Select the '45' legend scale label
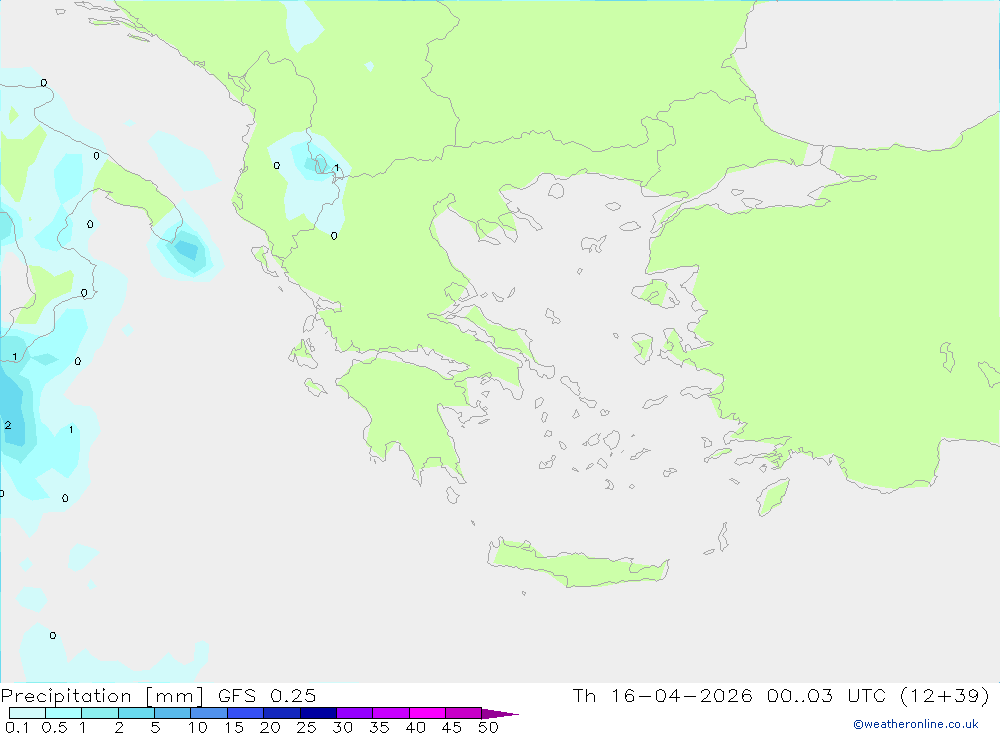Viewport: 1000px width, 733px height. pyautogui.click(x=452, y=727)
